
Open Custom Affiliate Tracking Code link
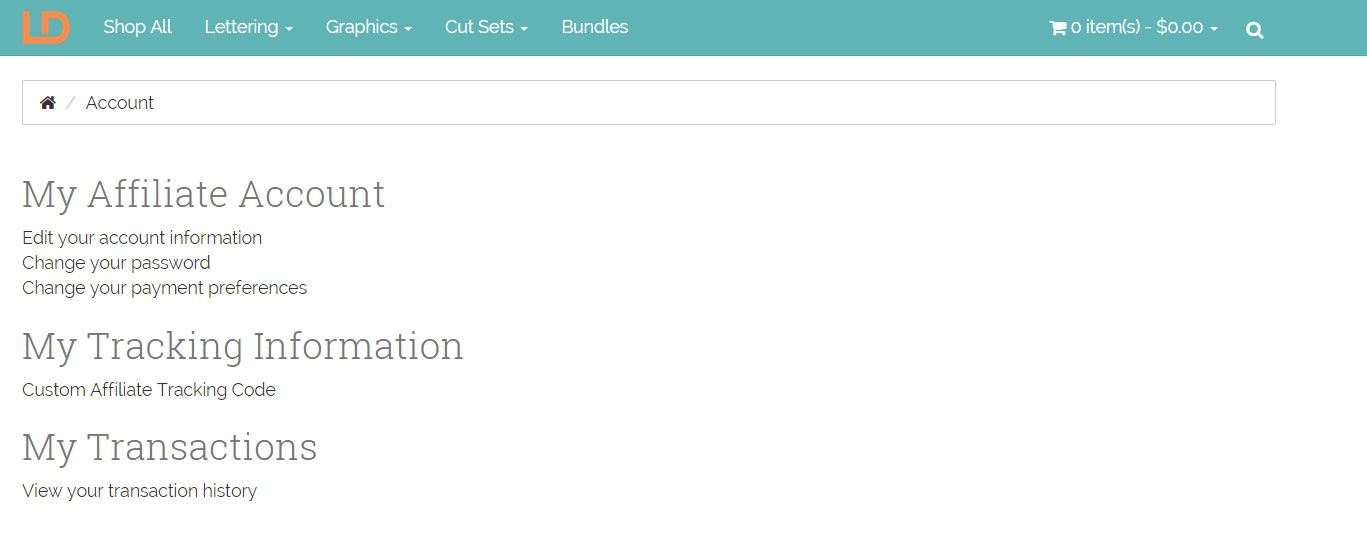tap(149, 390)
